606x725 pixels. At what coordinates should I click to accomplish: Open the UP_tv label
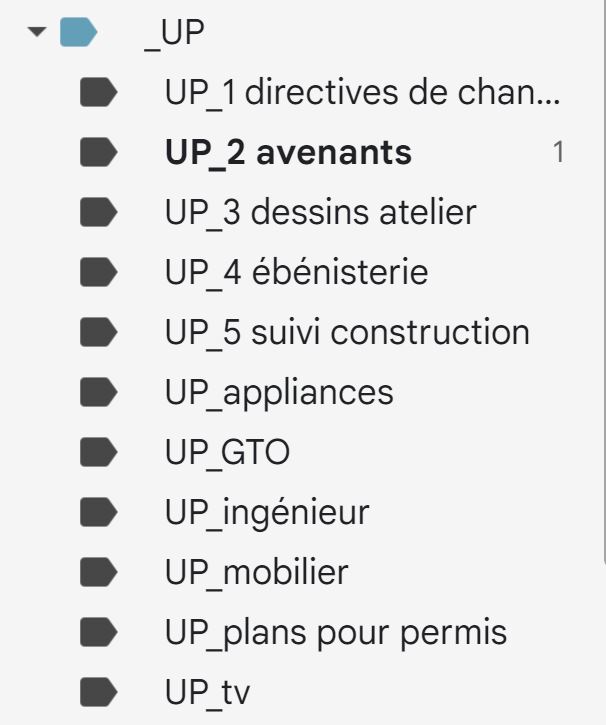tap(207, 692)
